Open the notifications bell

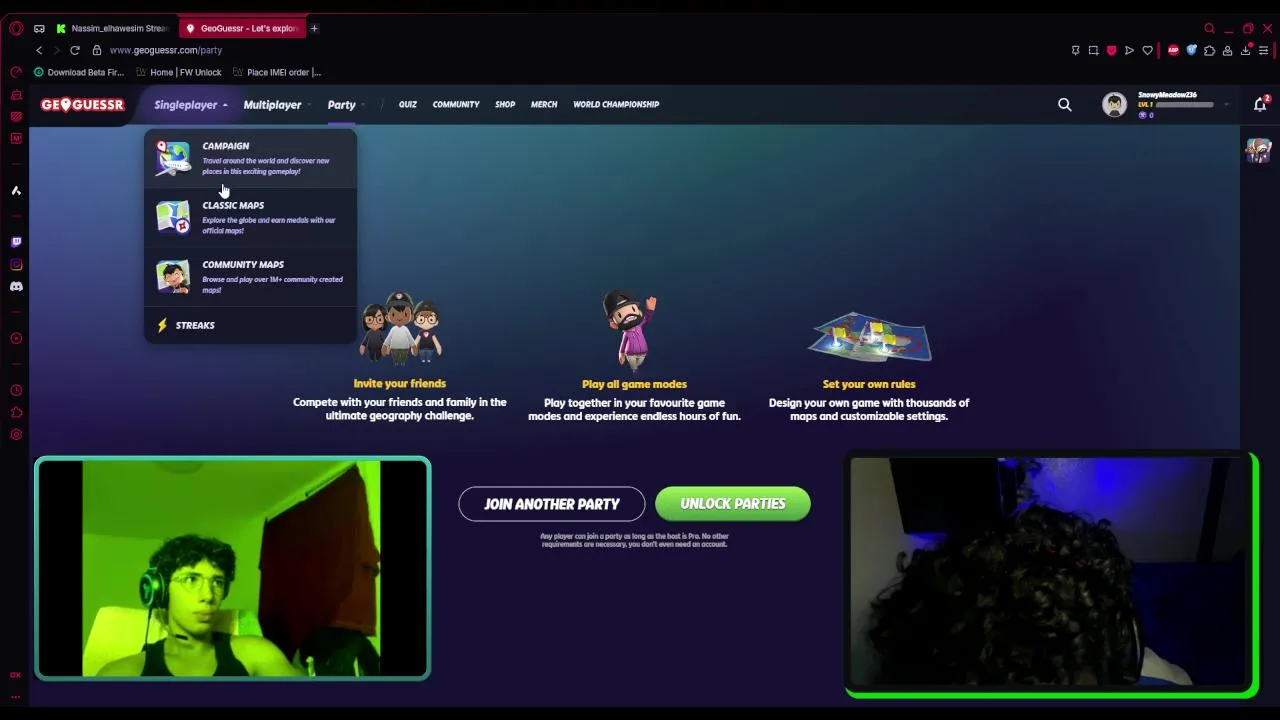coord(1260,104)
